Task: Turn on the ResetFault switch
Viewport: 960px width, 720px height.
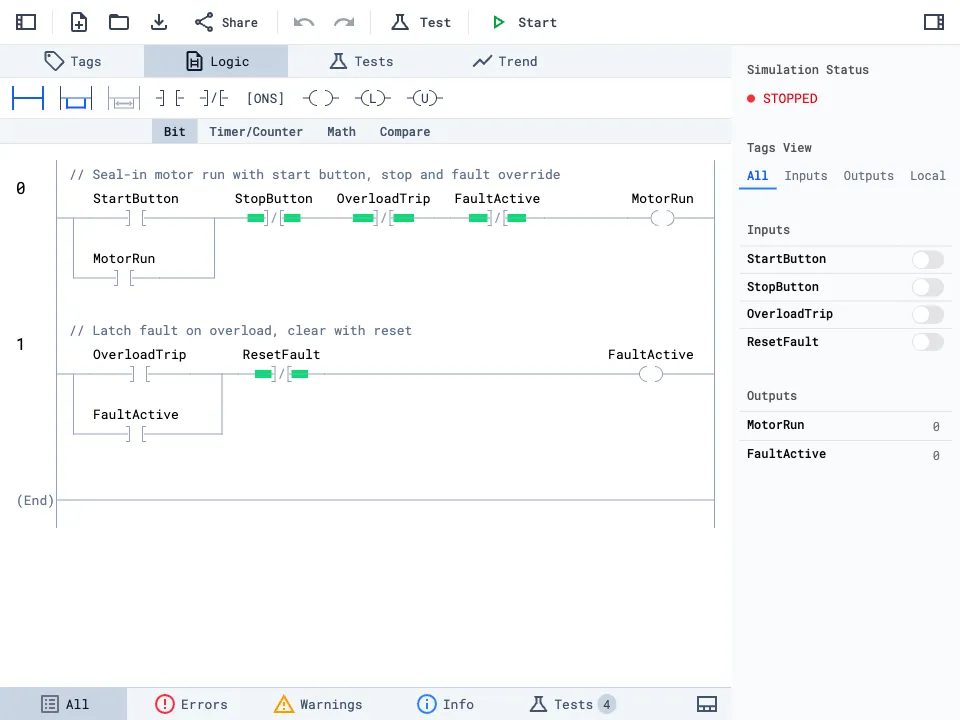Action: point(927,342)
